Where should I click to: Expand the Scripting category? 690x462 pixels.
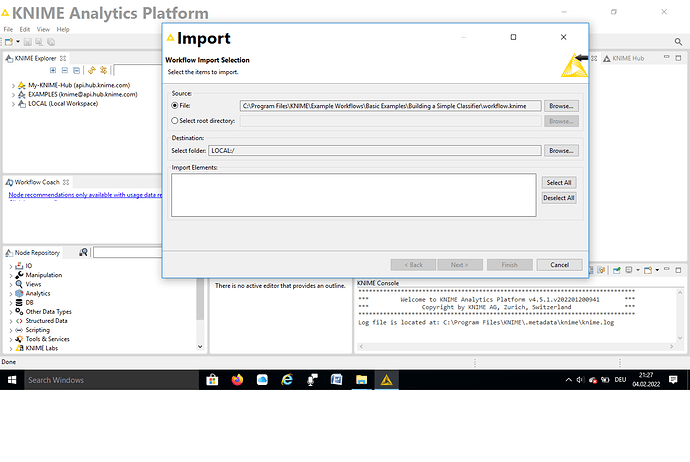[x=11, y=330]
